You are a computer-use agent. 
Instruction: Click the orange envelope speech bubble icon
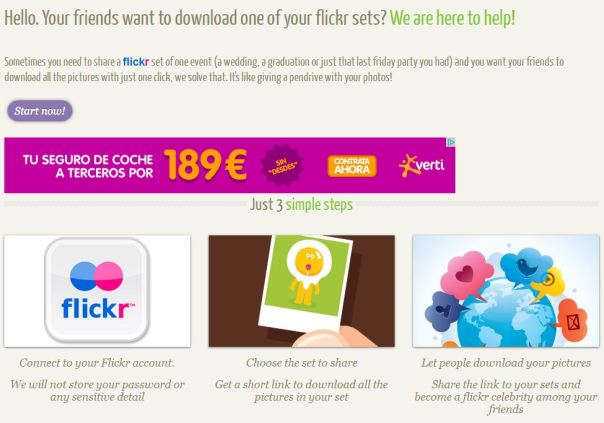pos(573,321)
